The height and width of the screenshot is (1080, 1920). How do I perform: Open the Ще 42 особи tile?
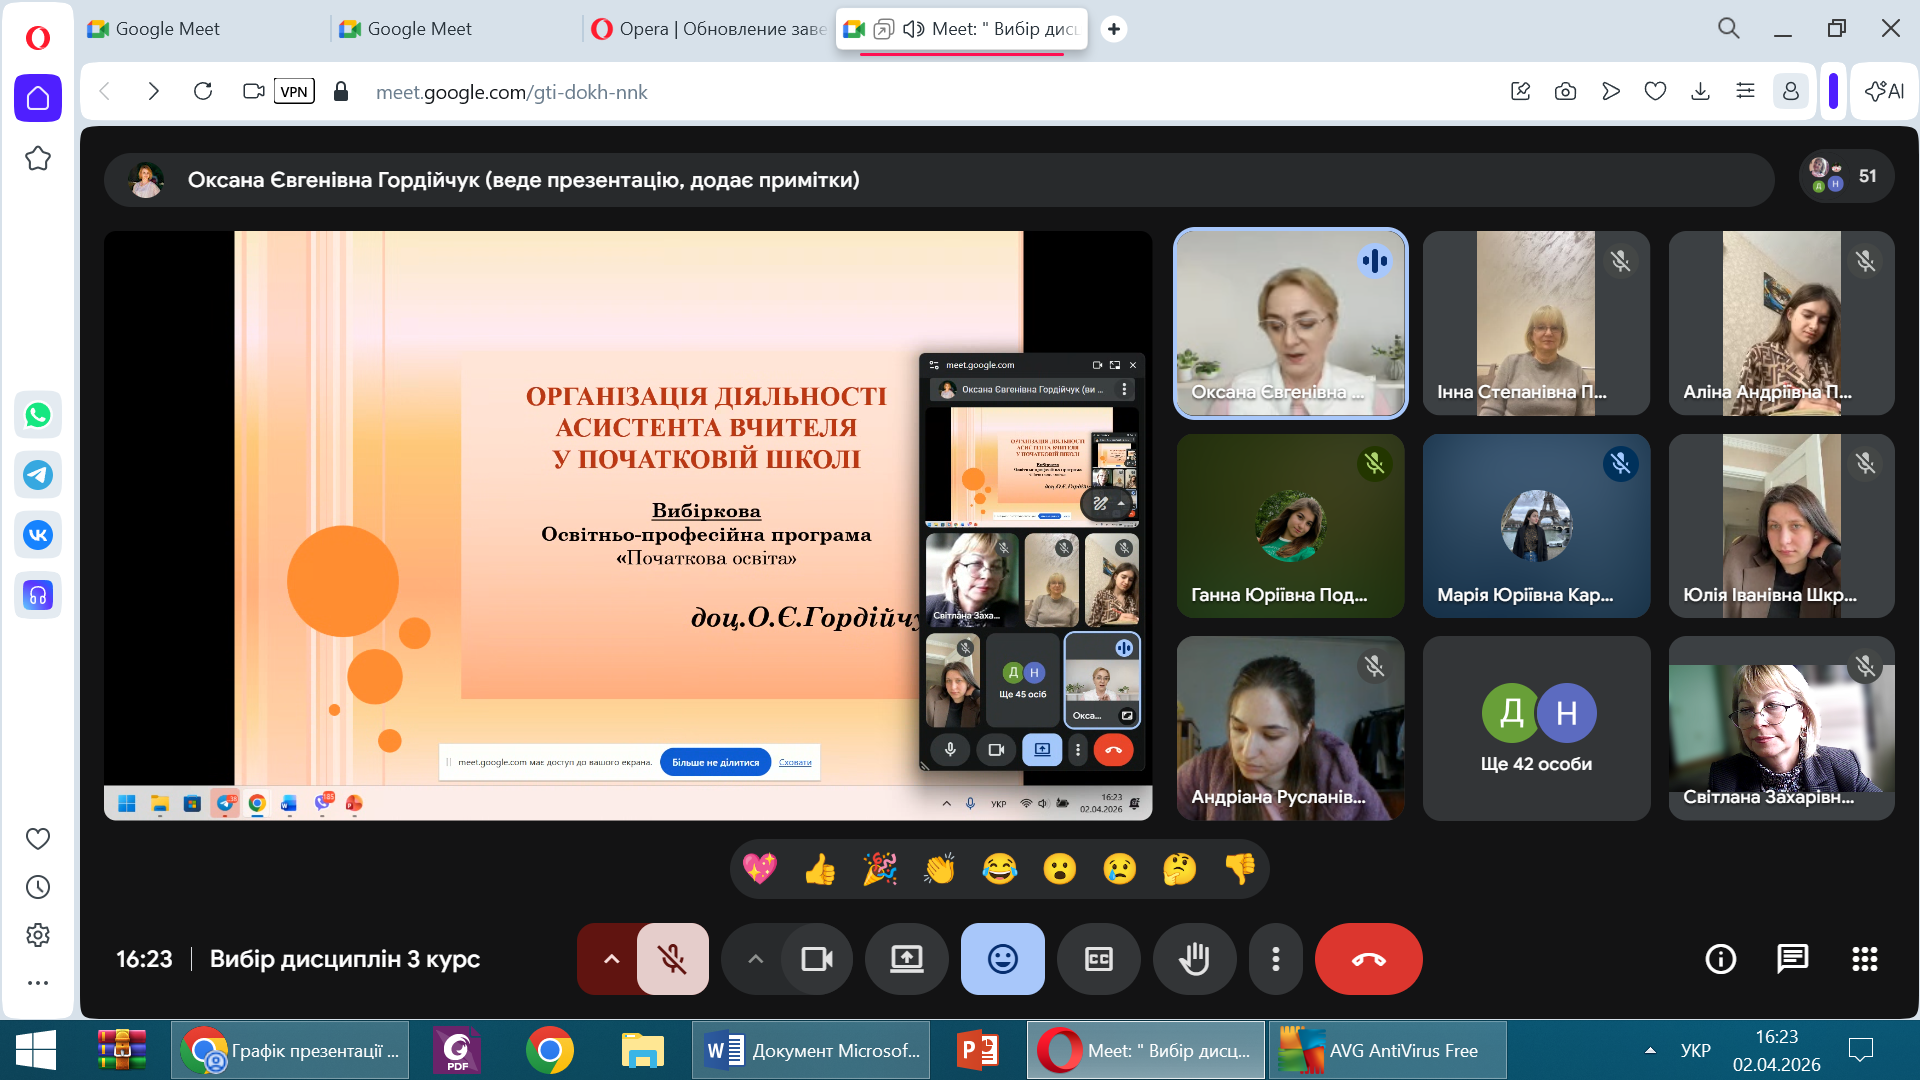tap(1536, 728)
